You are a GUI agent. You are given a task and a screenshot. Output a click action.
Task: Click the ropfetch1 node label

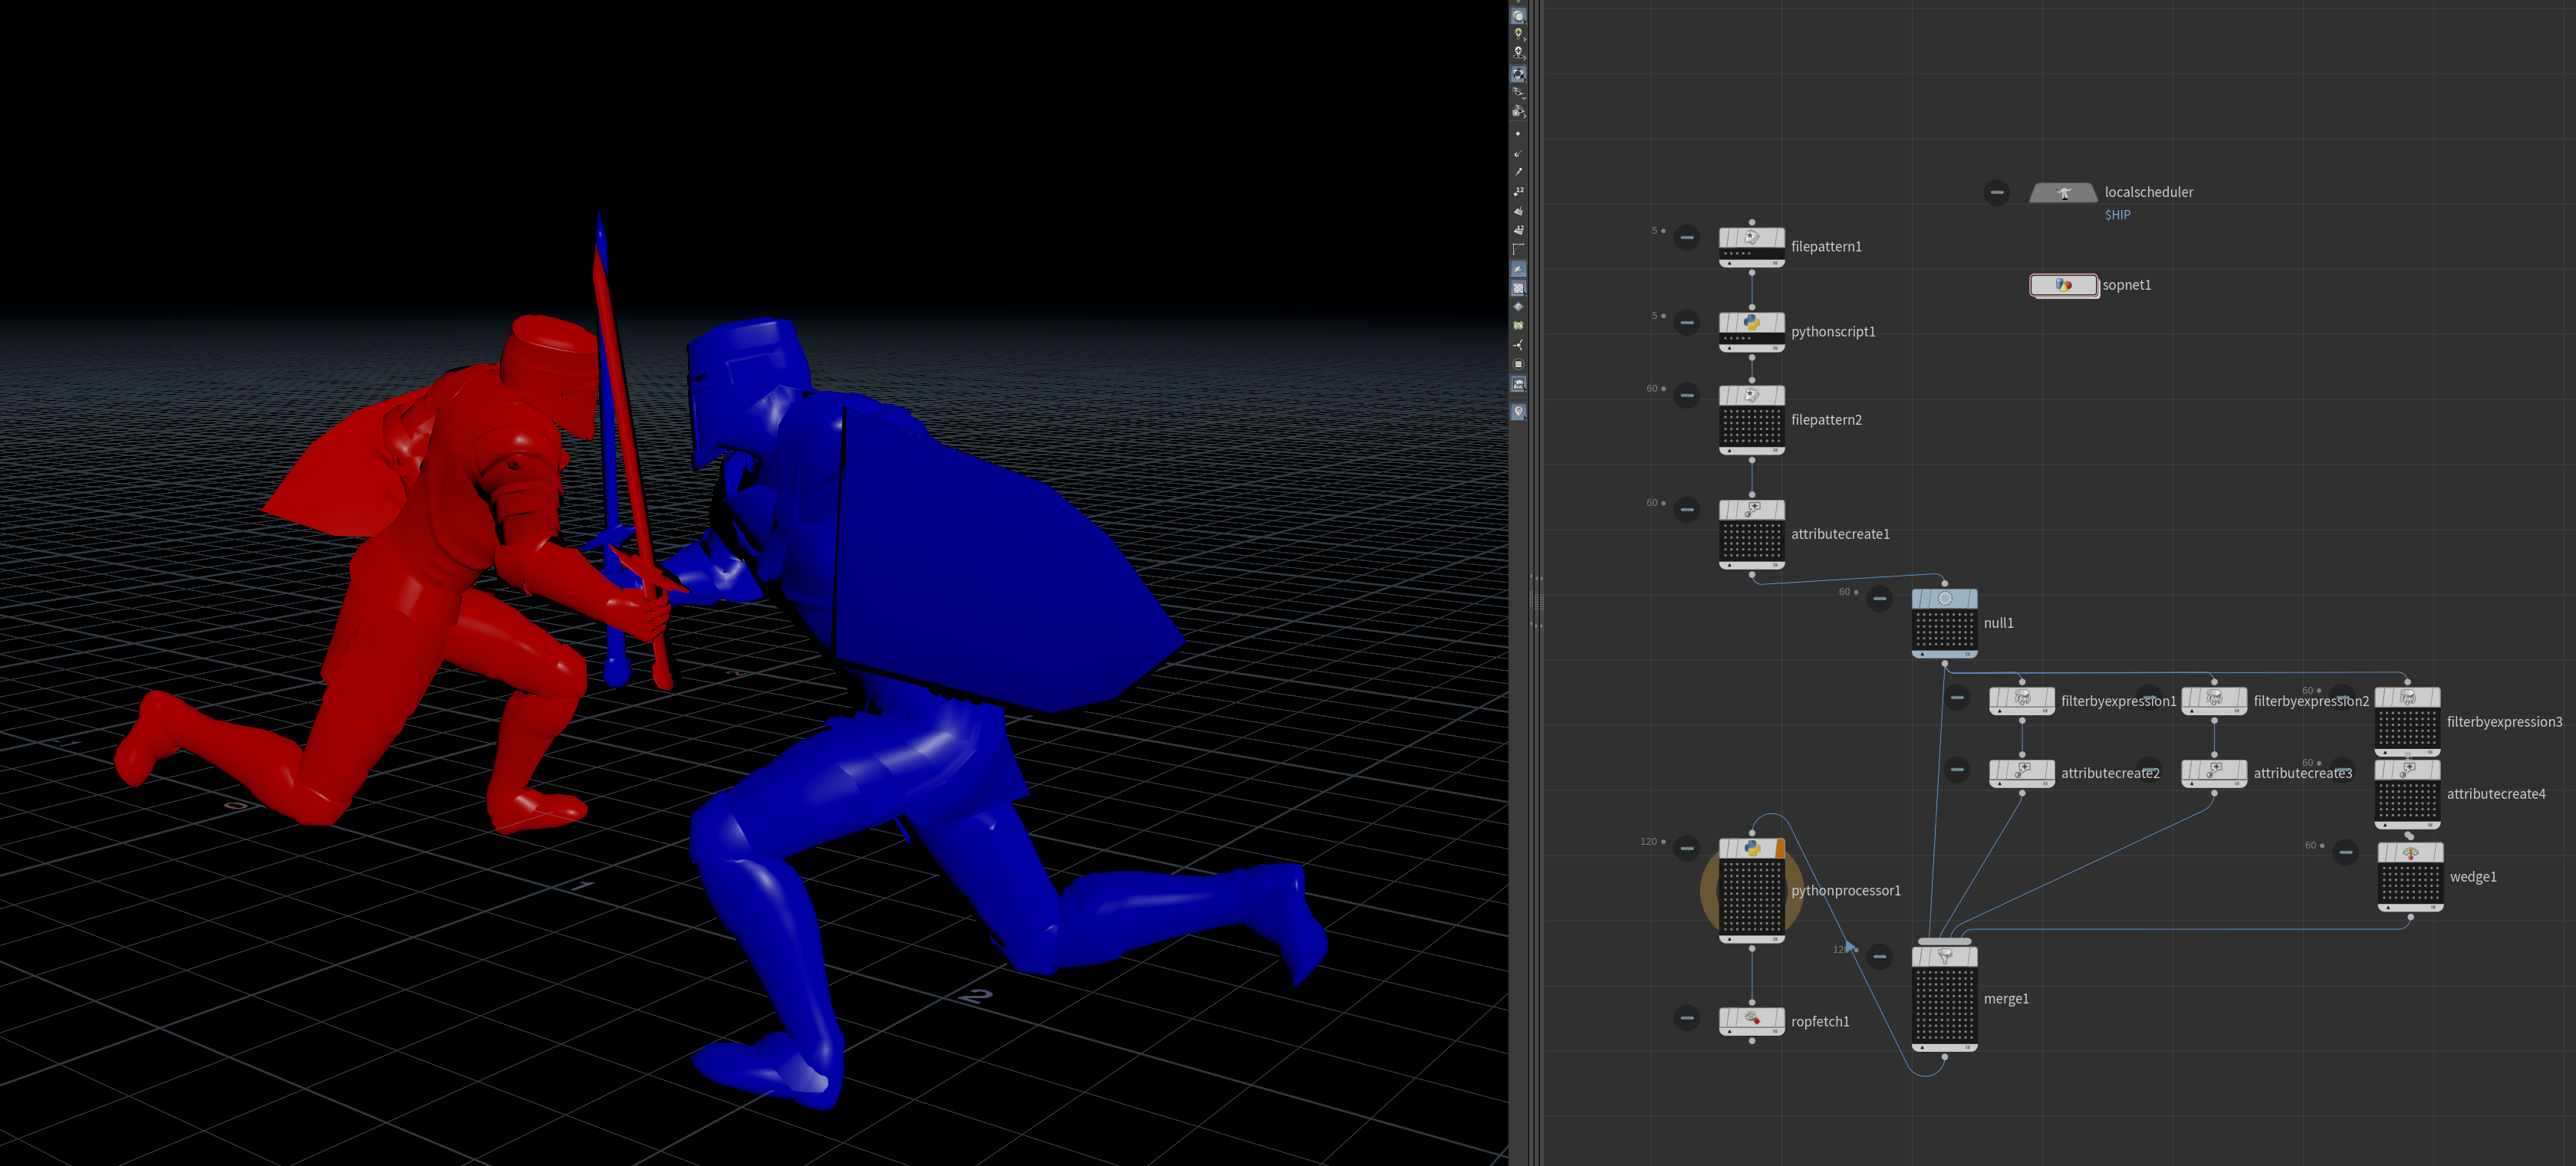point(1819,1022)
